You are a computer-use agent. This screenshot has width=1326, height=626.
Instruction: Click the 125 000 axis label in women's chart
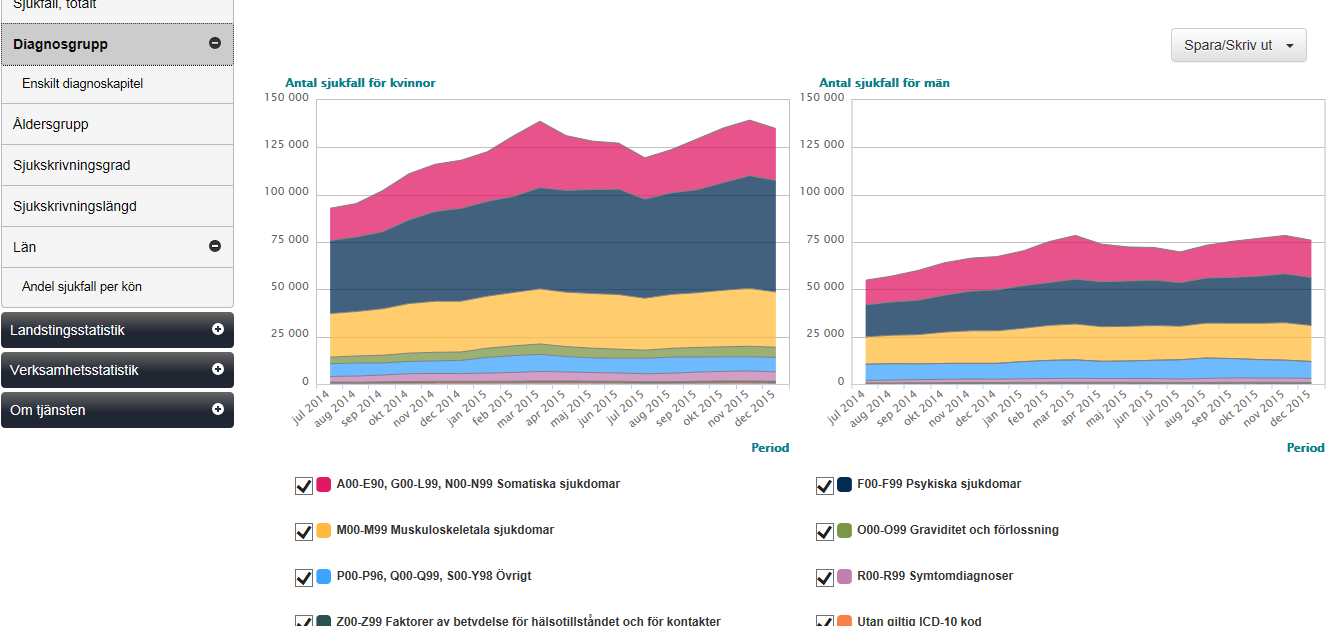click(x=287, y=145)
